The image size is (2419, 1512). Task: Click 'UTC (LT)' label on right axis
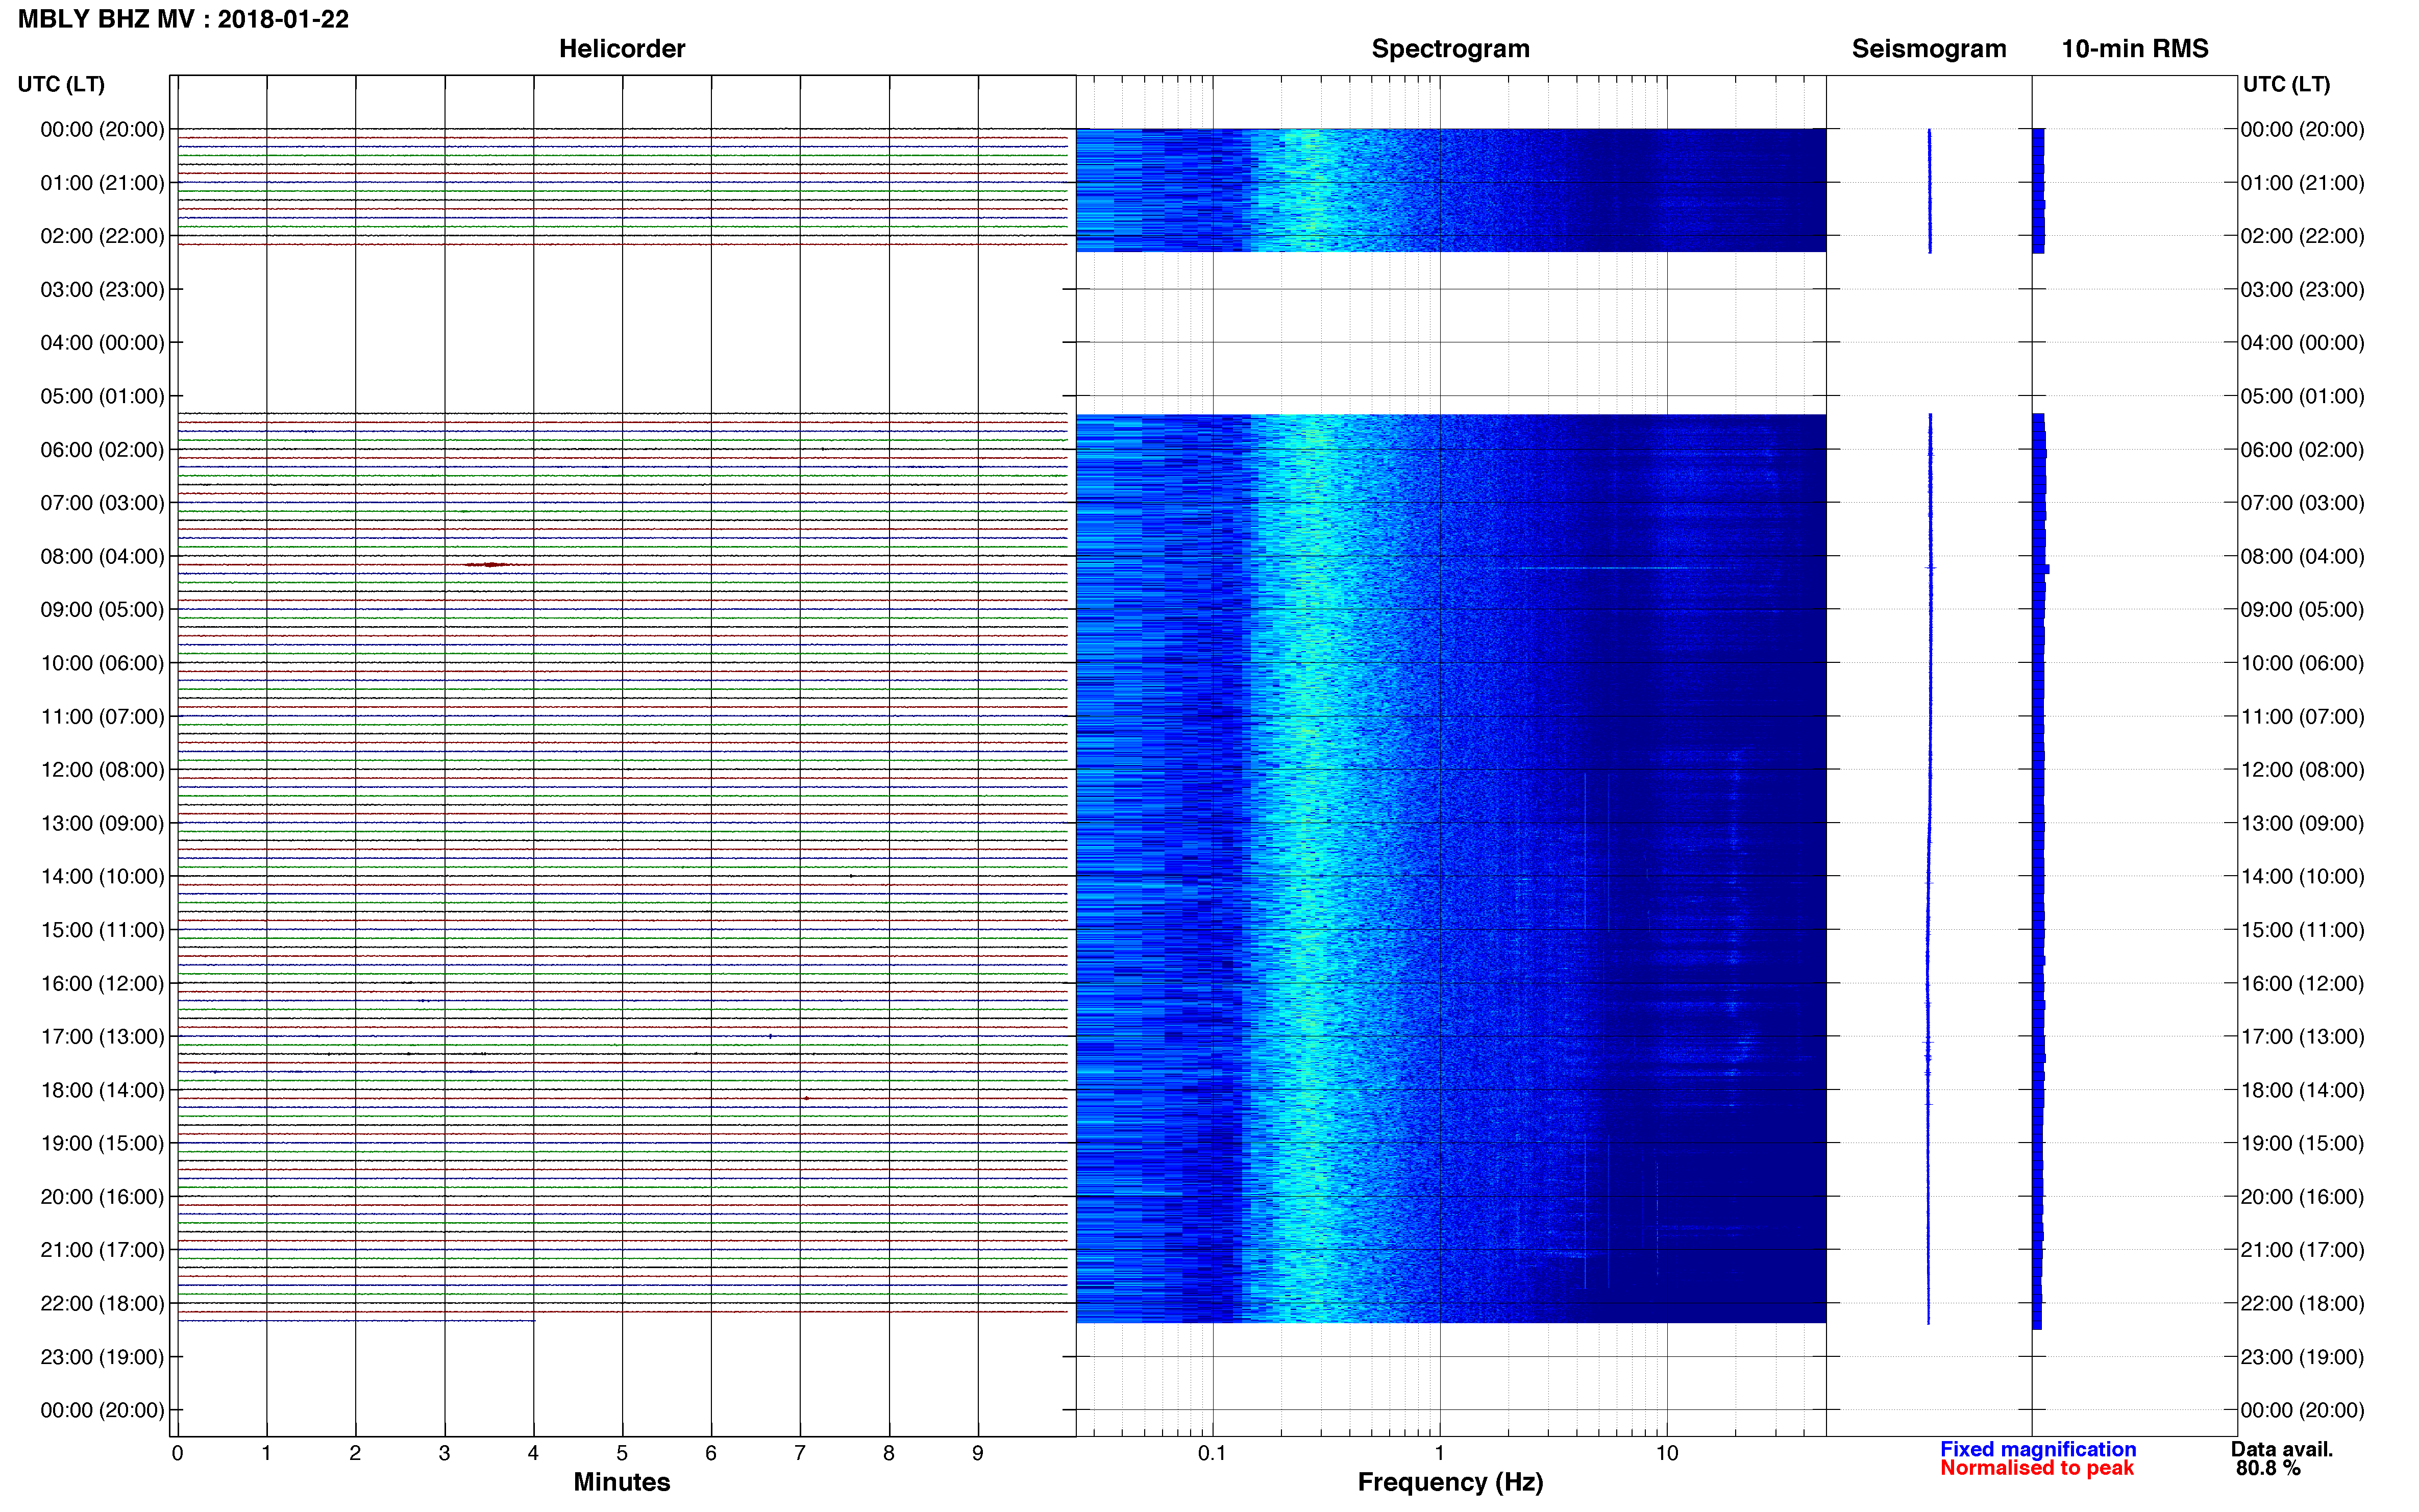2286,84
